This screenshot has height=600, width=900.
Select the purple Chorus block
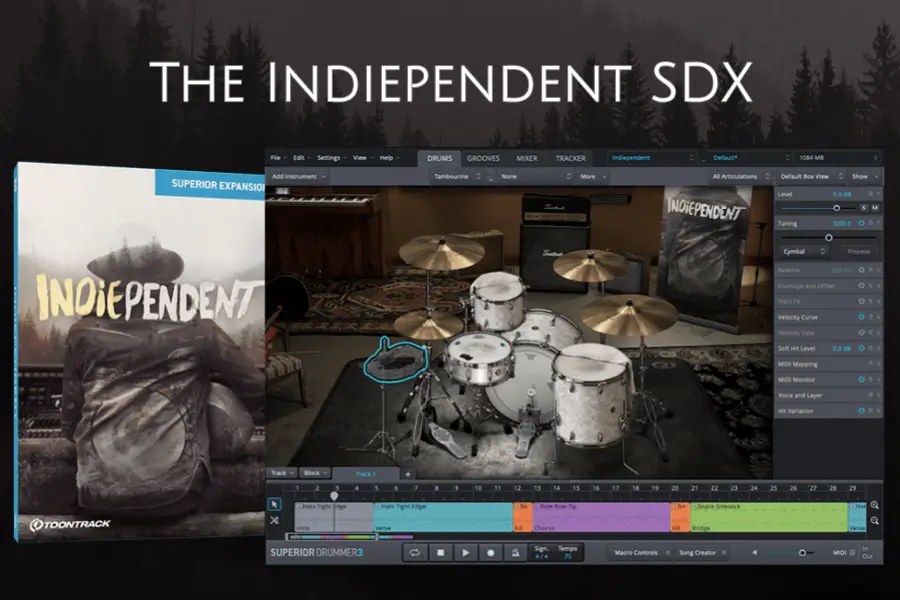click(x=601, y=517)
